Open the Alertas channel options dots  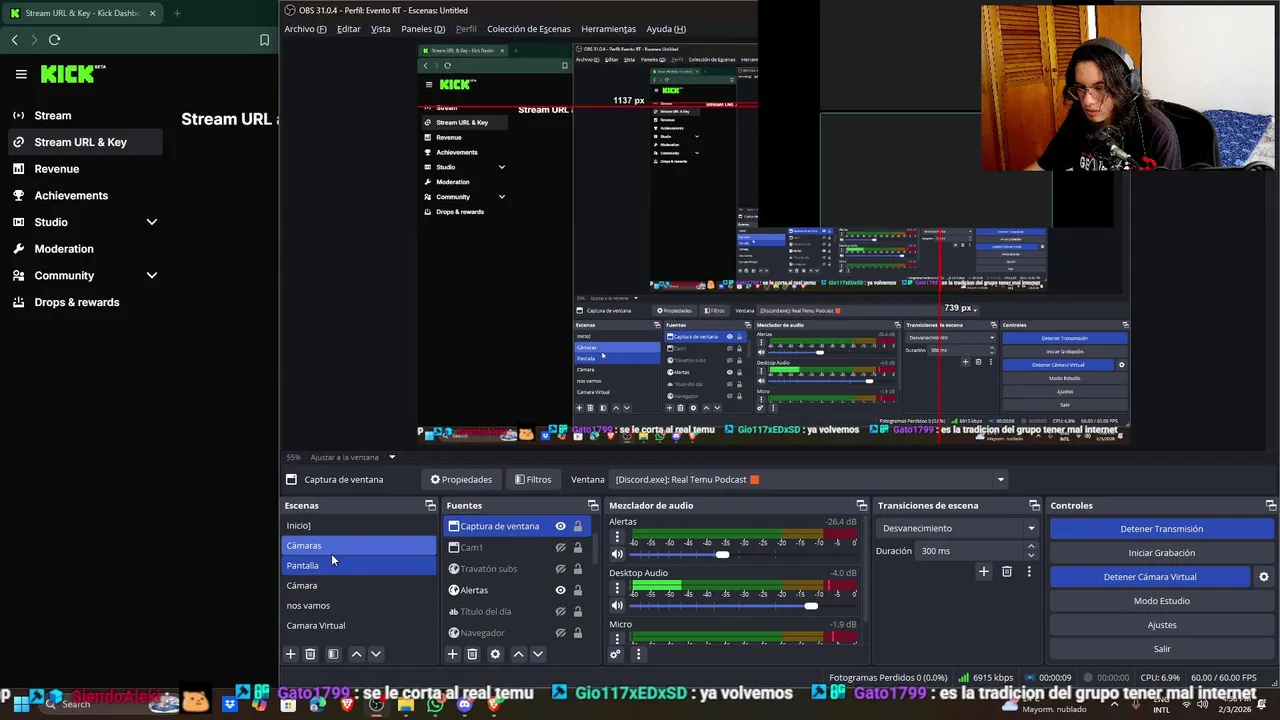tap(617, 537)
